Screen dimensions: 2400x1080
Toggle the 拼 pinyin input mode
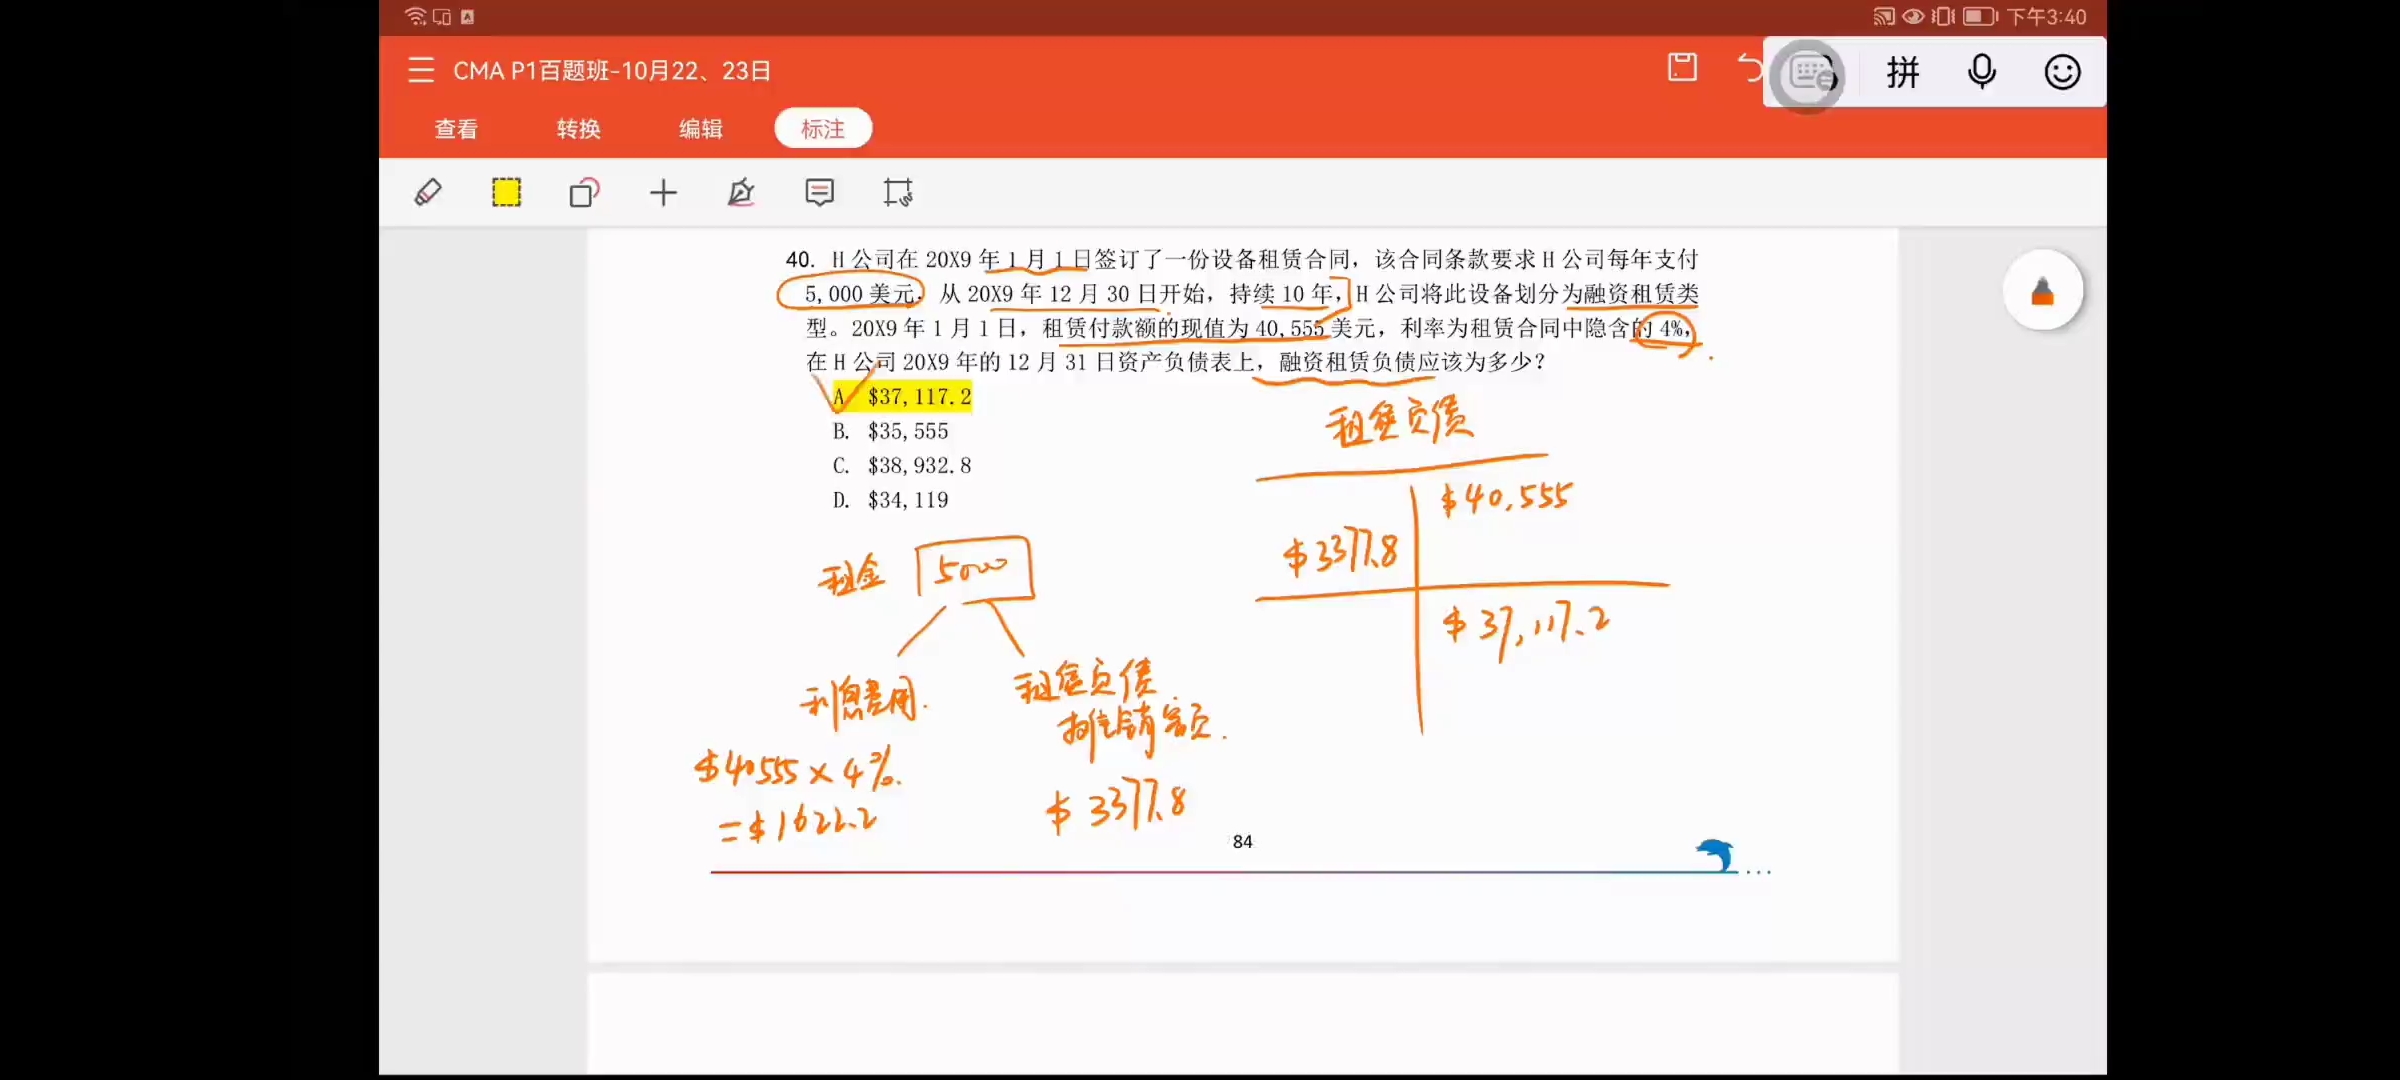1903,72
